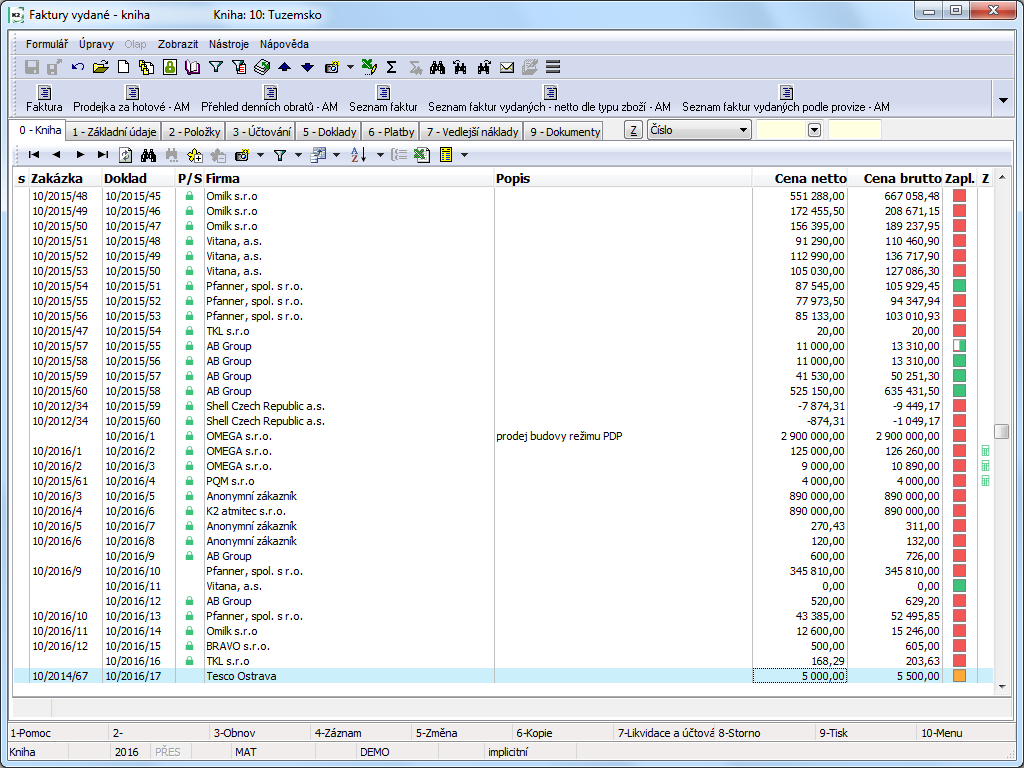The height and width of the screenshot is (768, 1024).
Task: Switch to 2 - Položky tab
Action: (193, 131)
